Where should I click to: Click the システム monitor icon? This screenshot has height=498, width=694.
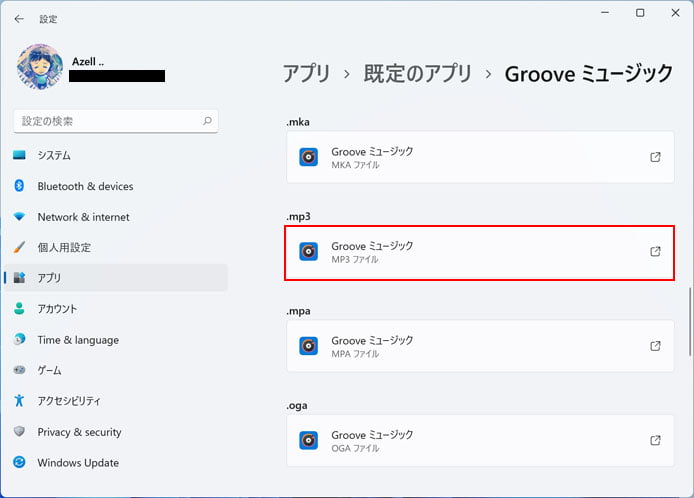[x=19, y=154]
